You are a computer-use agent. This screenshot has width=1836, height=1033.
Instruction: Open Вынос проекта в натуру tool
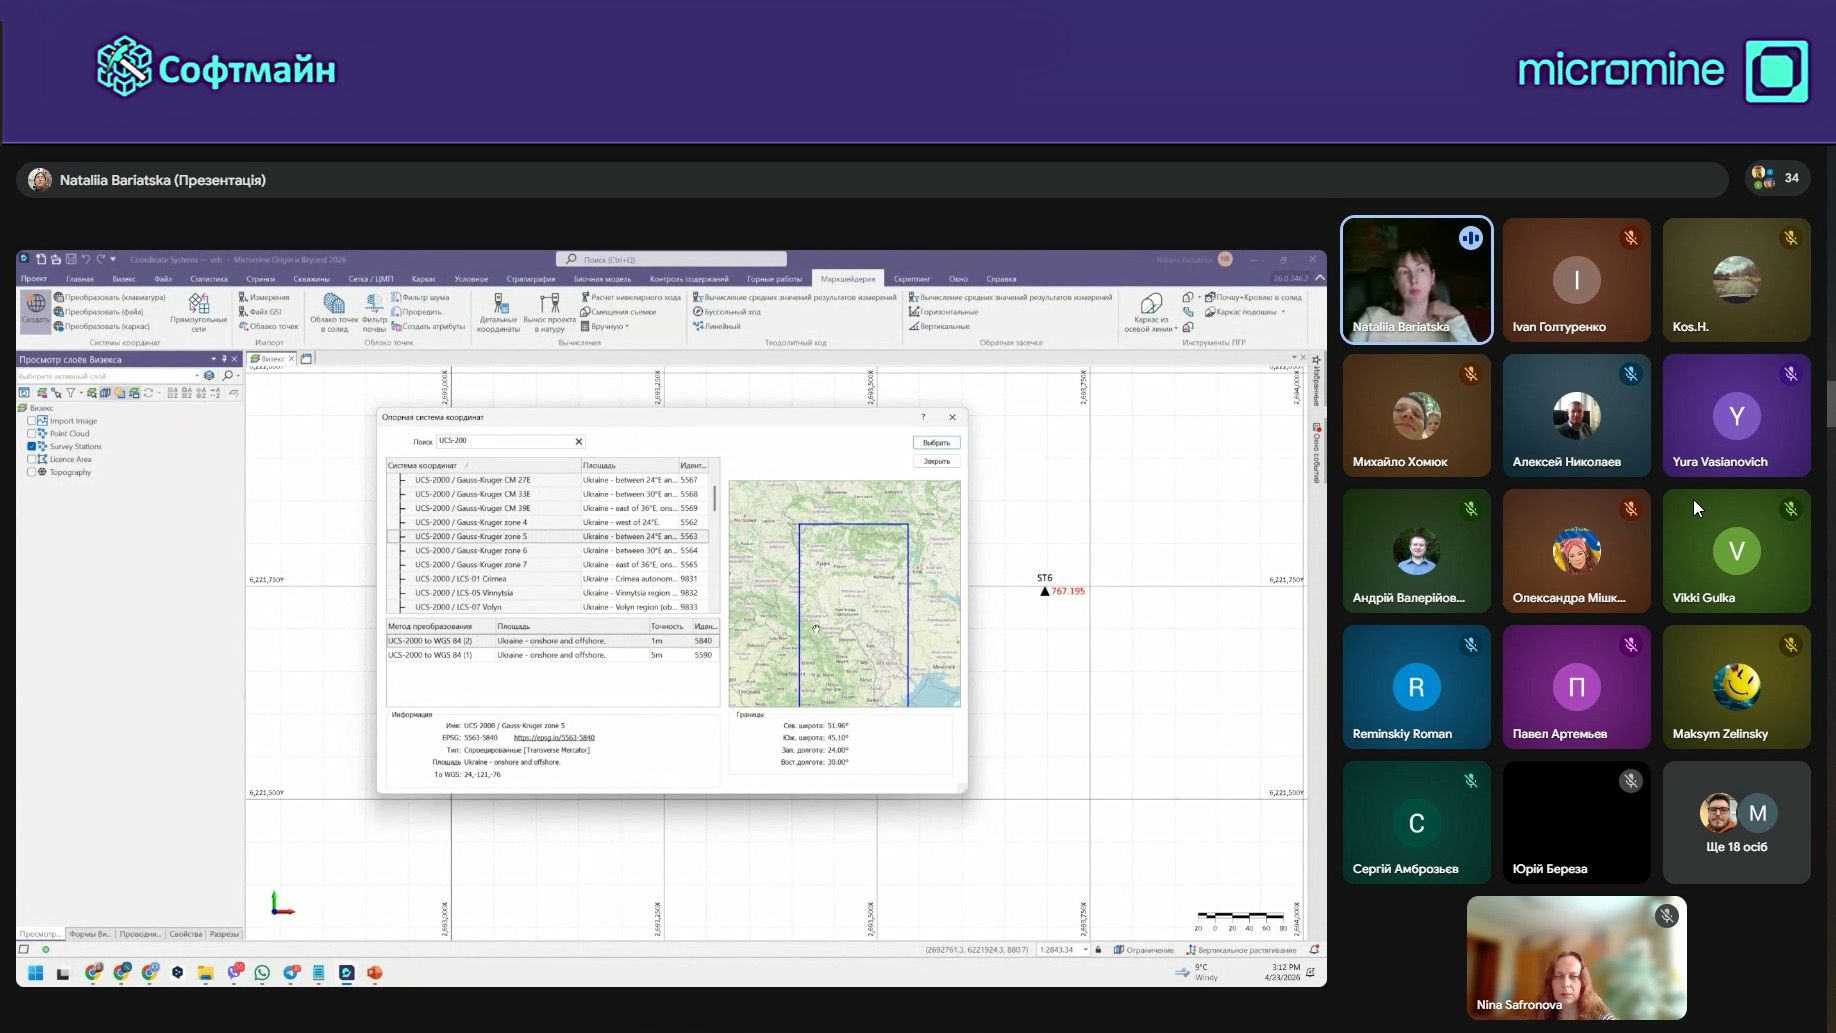click(549, 311)
